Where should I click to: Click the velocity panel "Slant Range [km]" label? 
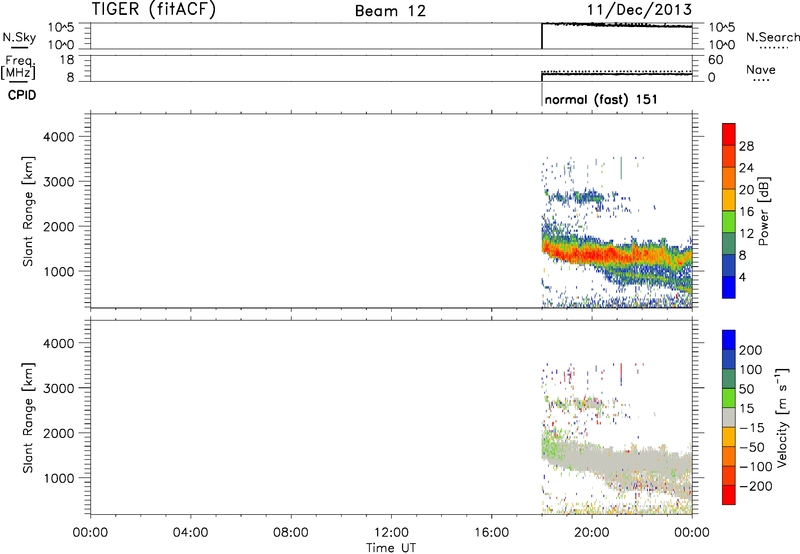(x=28, y=418)
